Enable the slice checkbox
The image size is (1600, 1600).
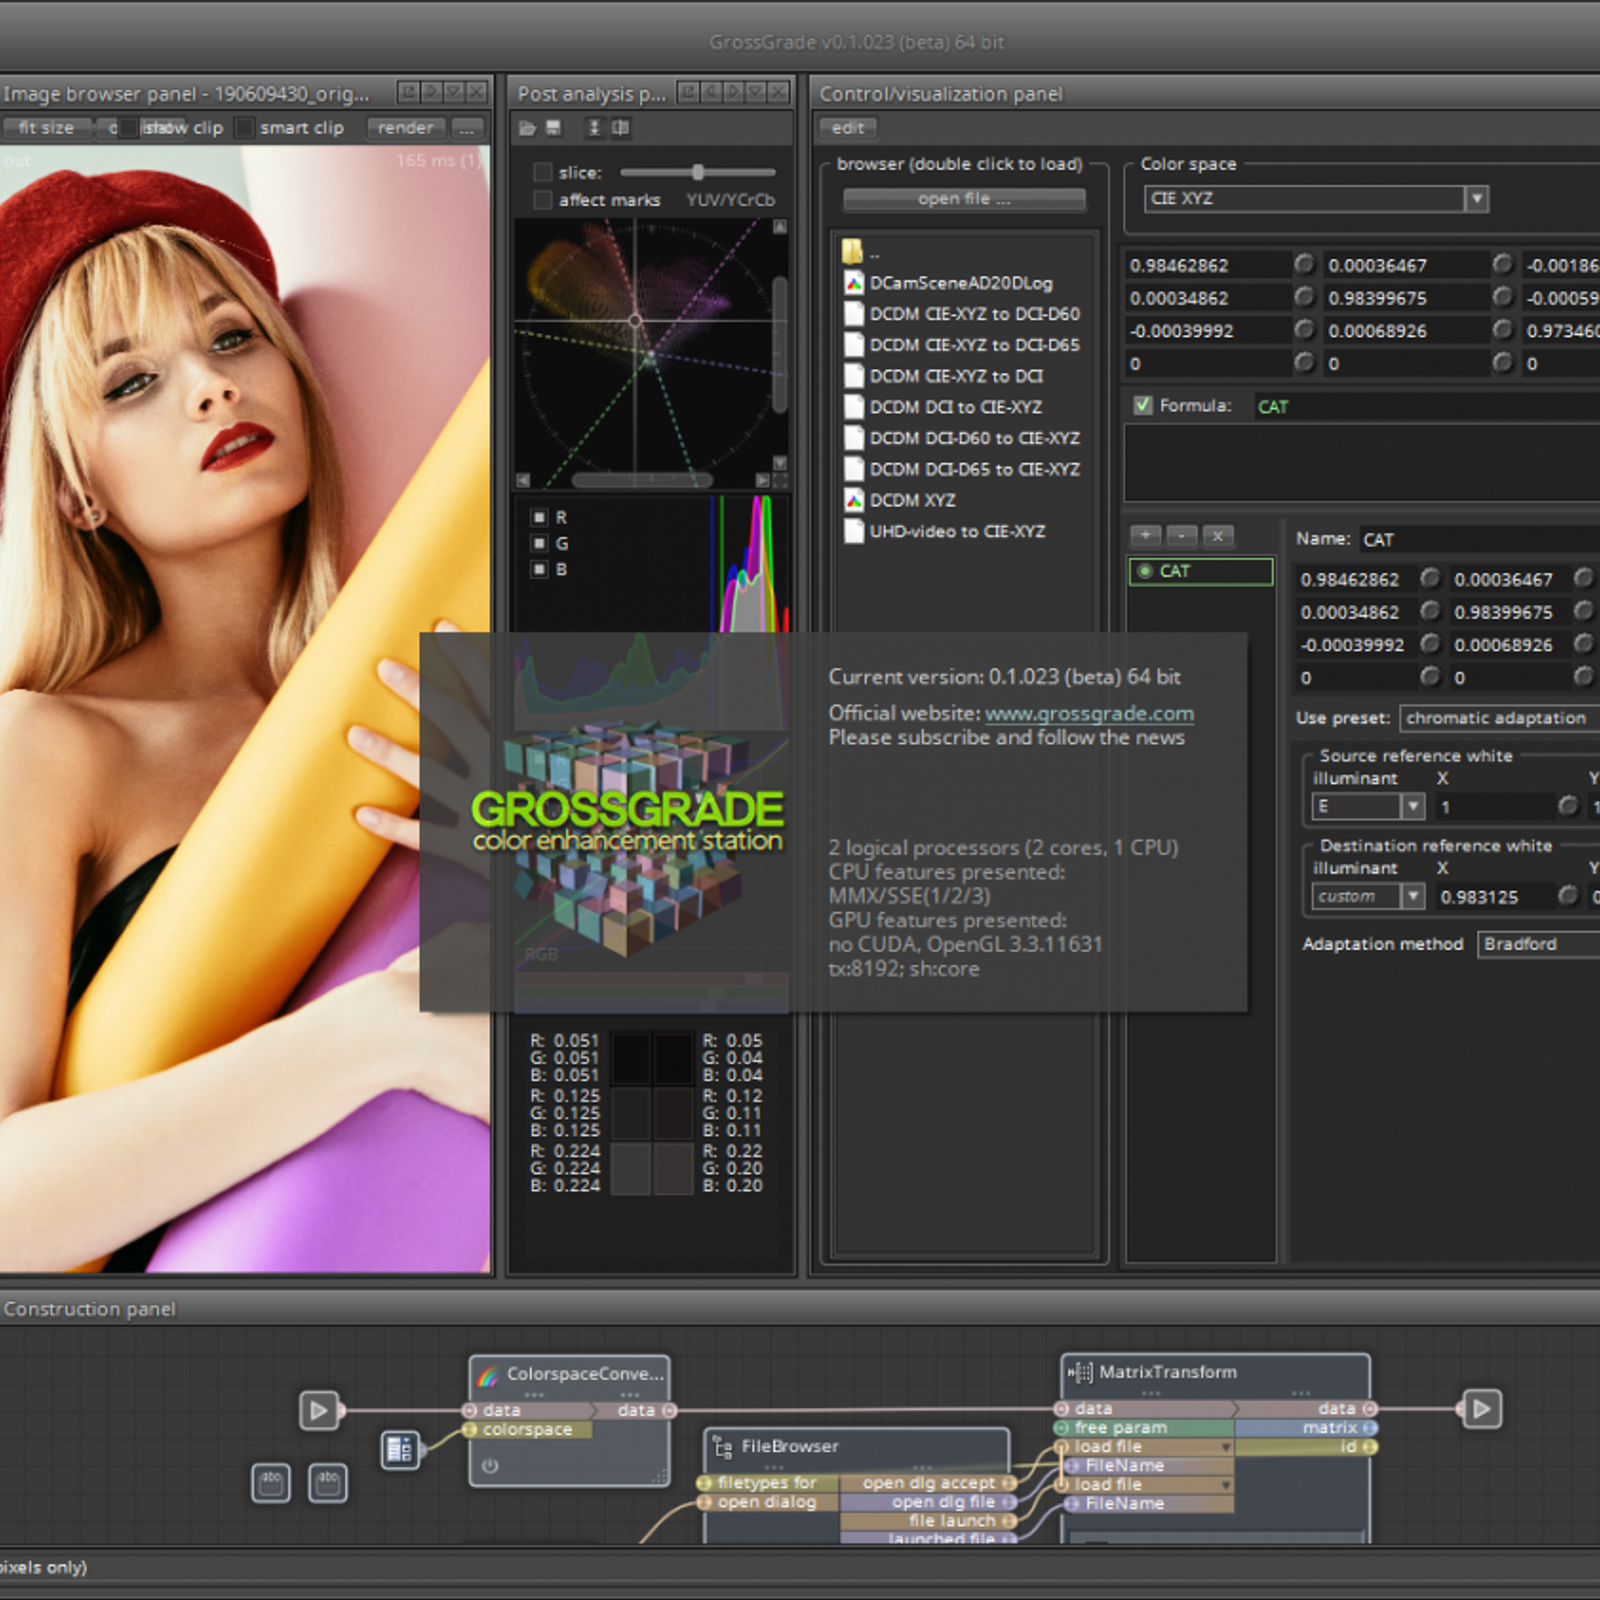pos(541,171)
